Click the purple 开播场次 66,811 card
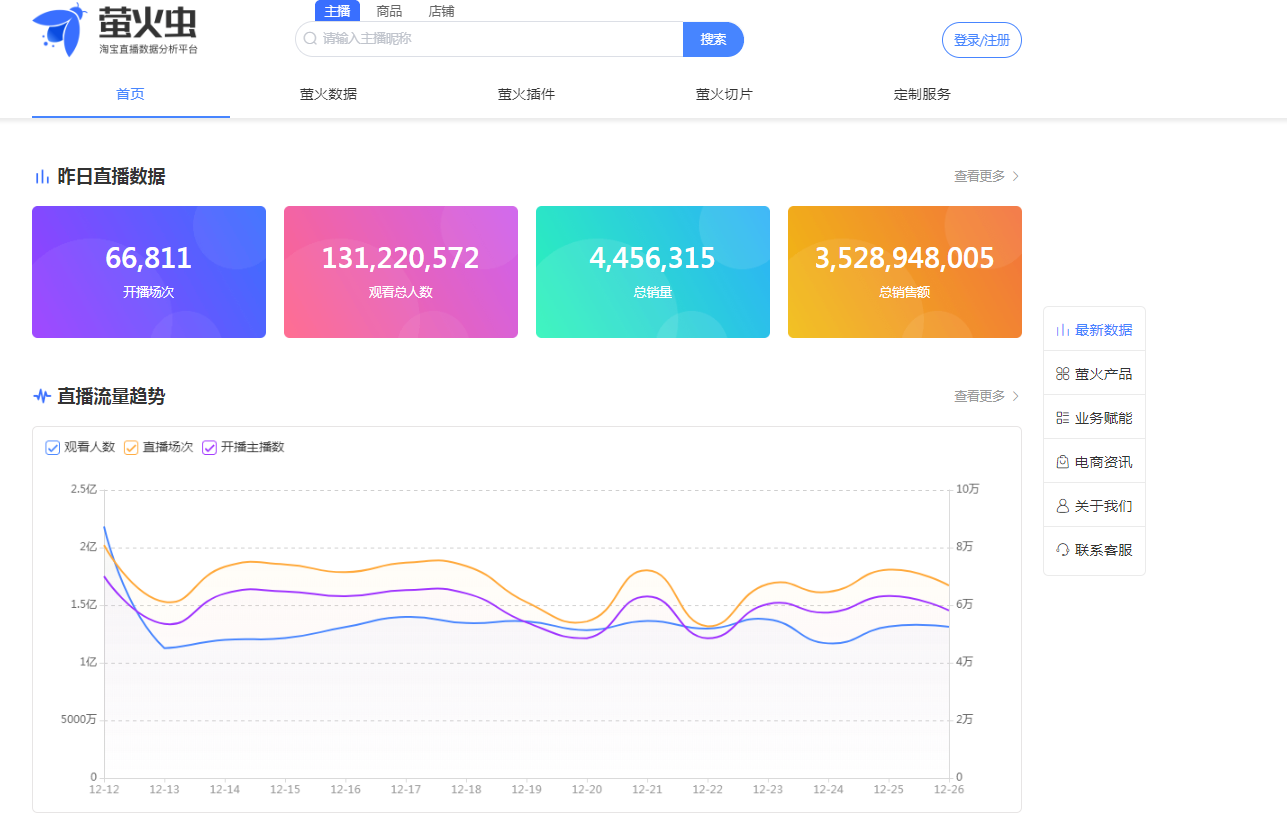Viewport: 1287px width, 835px height. point(149,272)
